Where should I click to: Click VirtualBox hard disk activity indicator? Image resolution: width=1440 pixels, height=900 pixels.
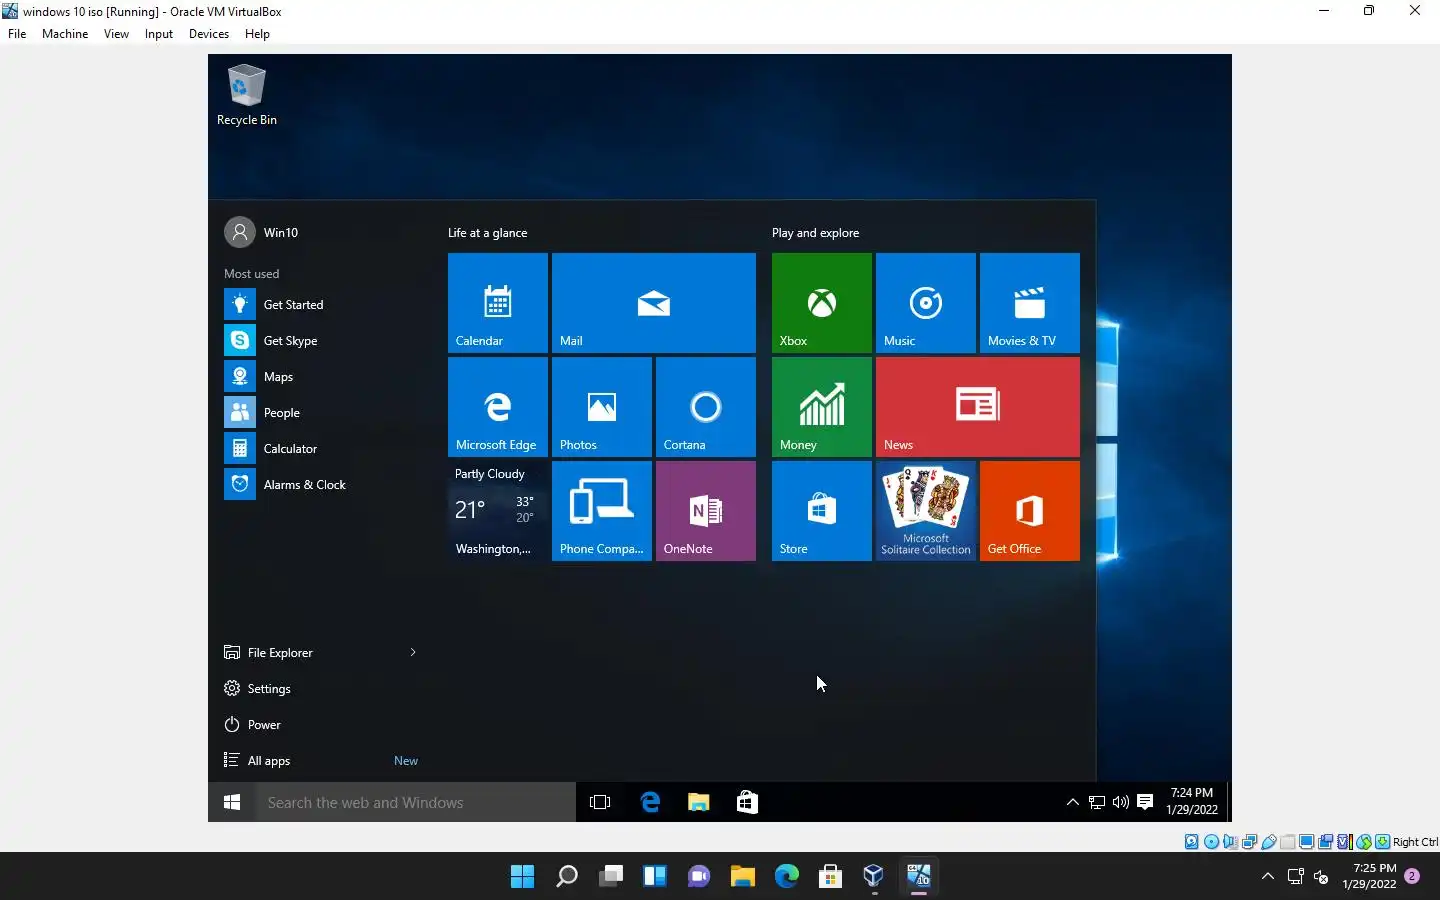1192,841
